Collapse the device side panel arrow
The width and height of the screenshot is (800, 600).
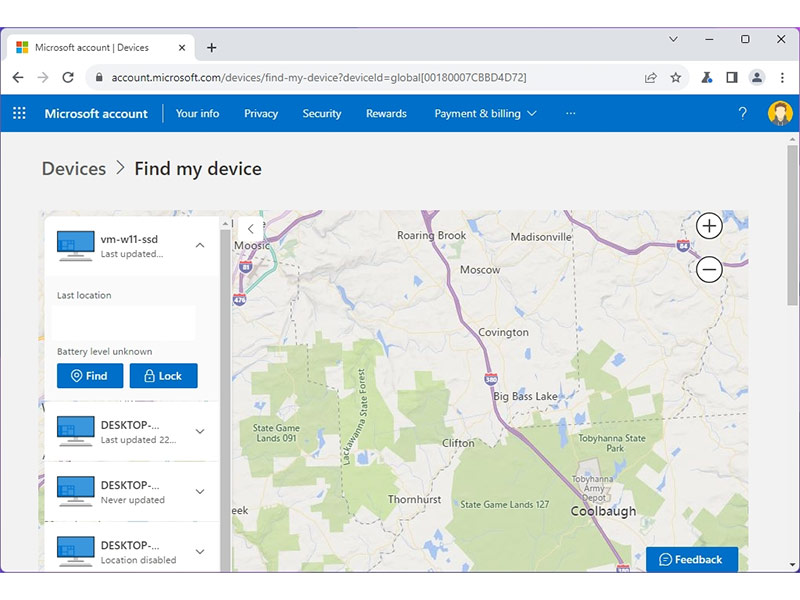point(251,229)
